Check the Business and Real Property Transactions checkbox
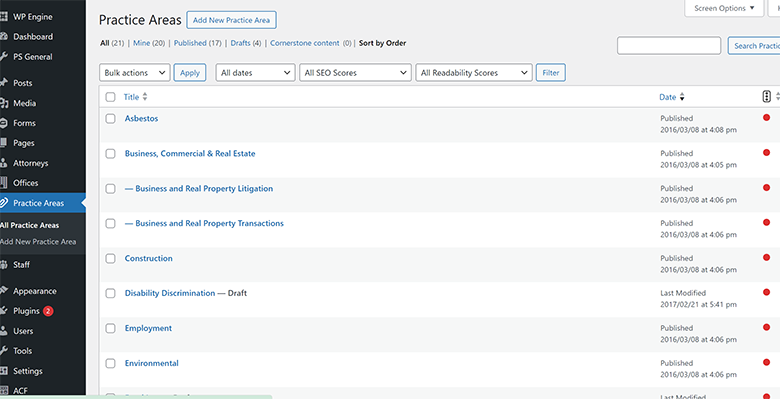The image size is (780, 399). coord(110,223)
